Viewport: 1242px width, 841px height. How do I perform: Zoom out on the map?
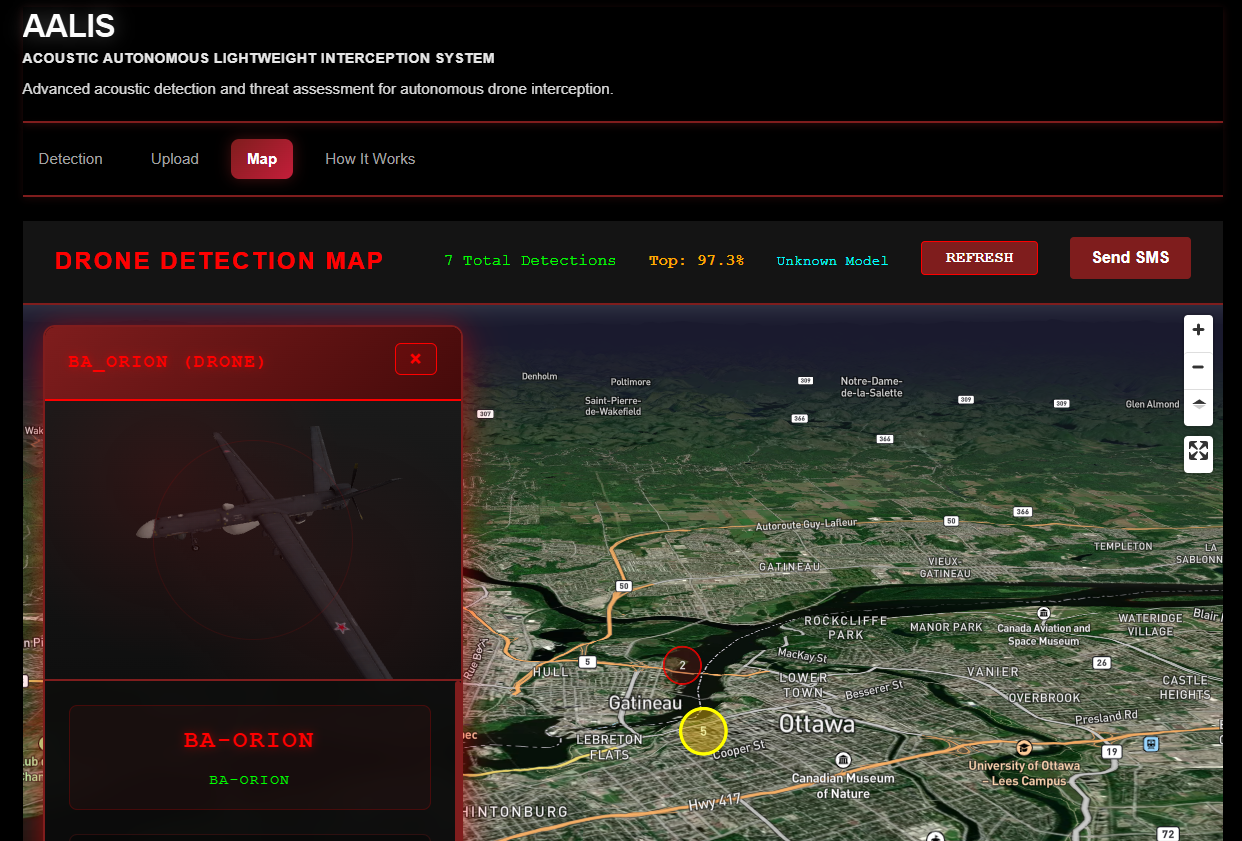1198,368
